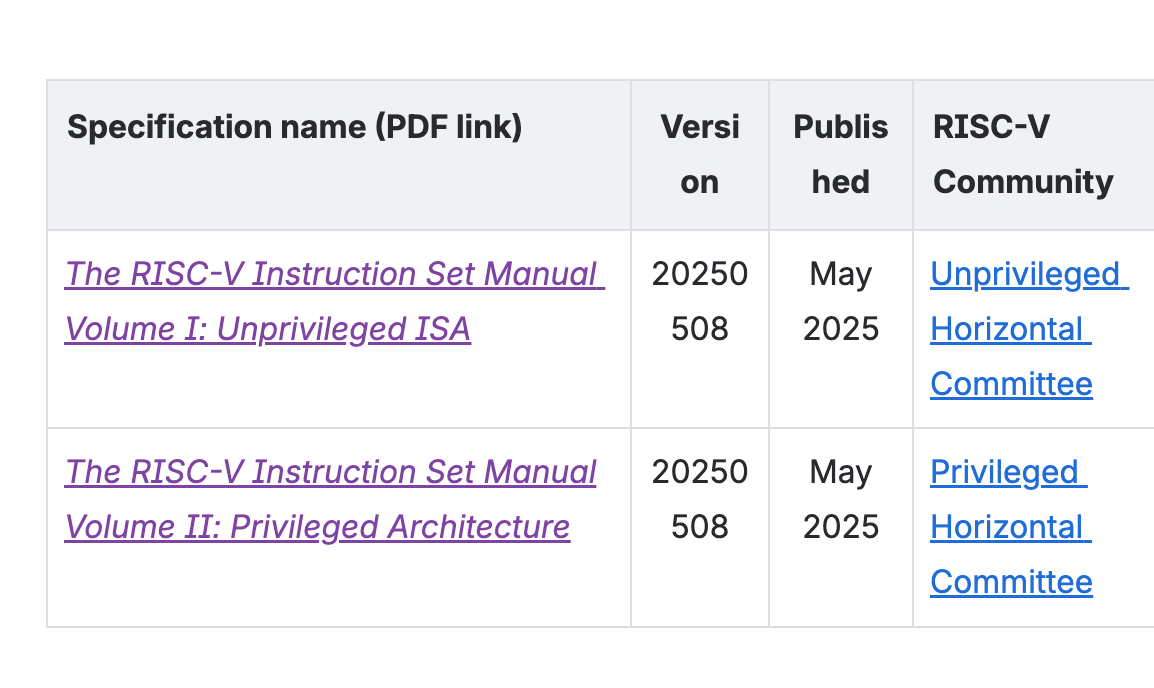Click "Horizontal" in the Privileged committee link
Image resolution: width=1154 pixels, height=688 pixels.
[1006, 527]
